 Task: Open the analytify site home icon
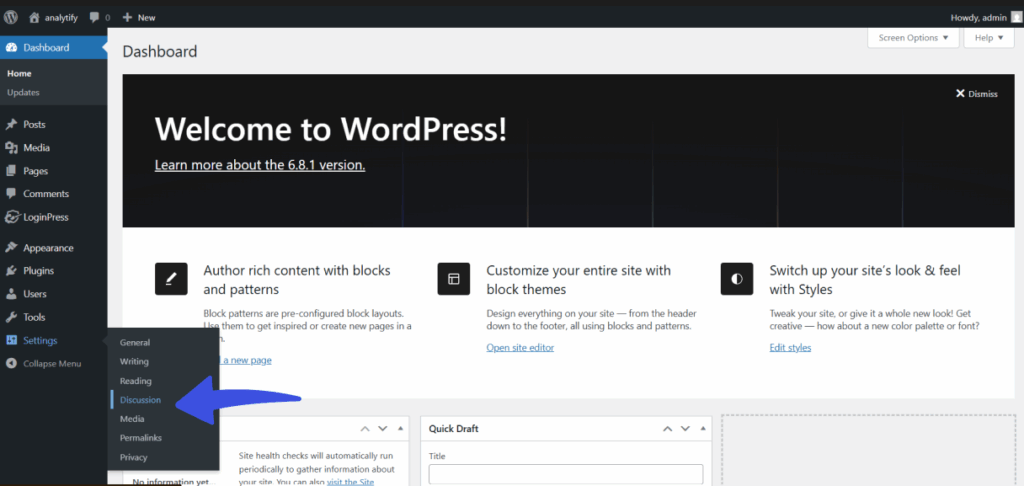[35, 18]
